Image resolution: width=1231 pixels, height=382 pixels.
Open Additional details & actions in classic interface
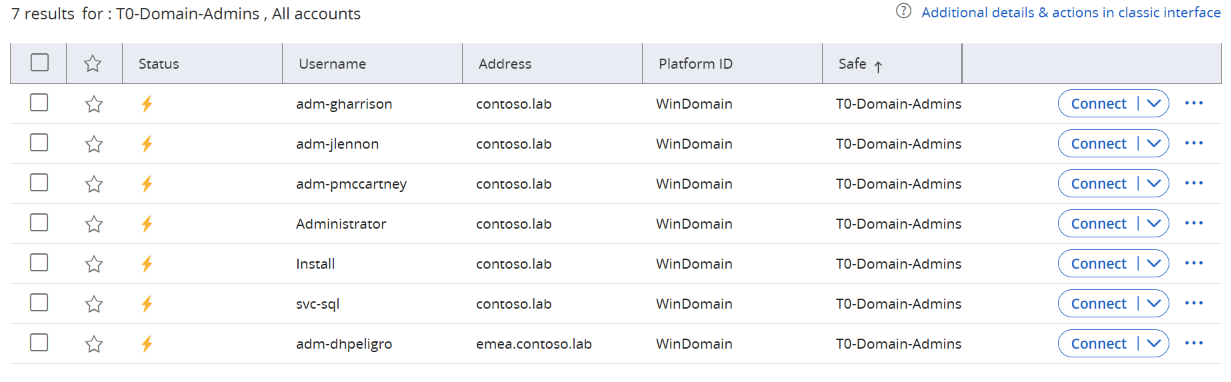(x=1070, y=13)
